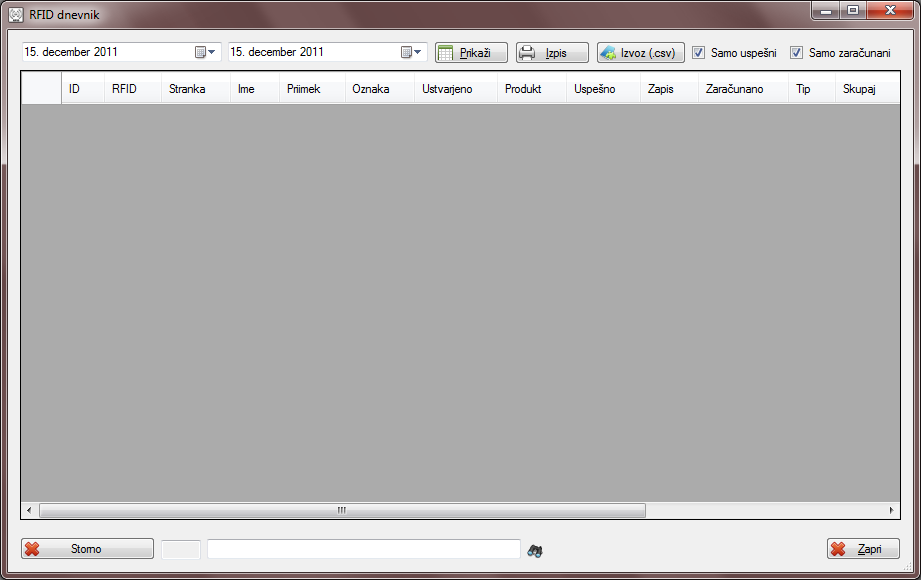Sort by the Ustvarjeno column header

click(x=456, y=89)
